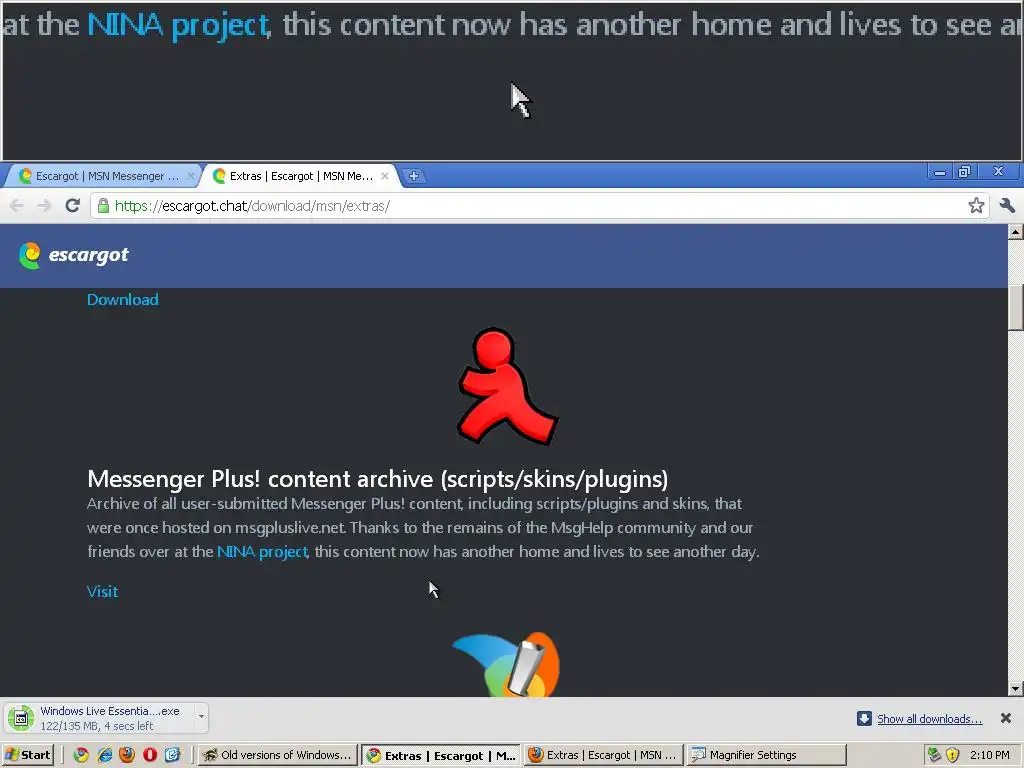
Task: Click the browser back arrow
Action: [x=17, y=206]
